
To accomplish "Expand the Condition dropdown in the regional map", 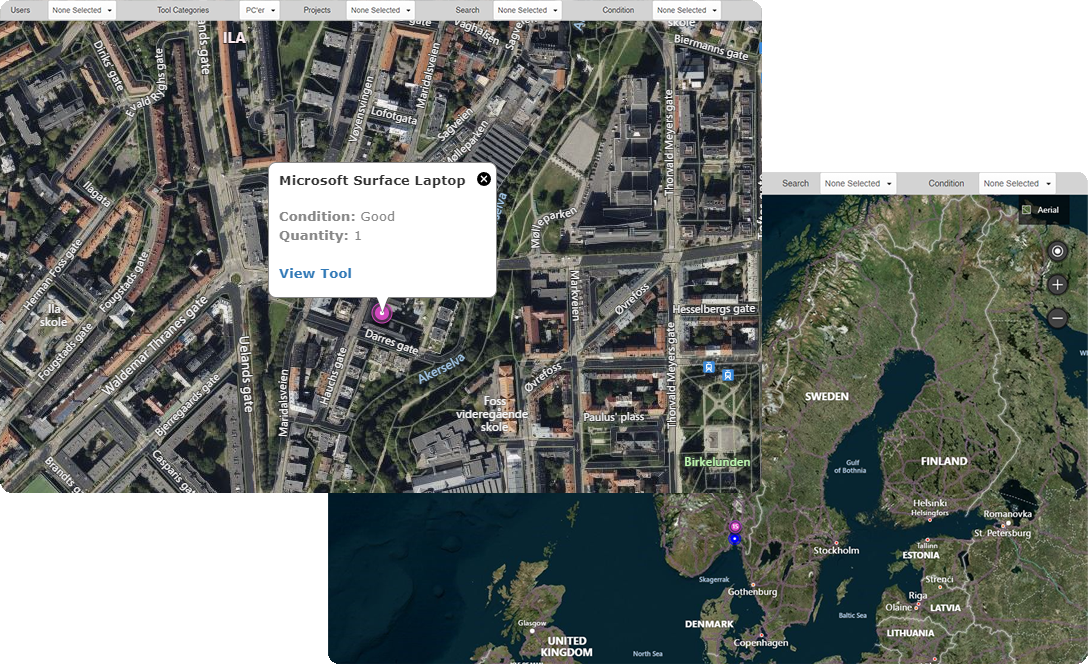I will (1017, 184).
